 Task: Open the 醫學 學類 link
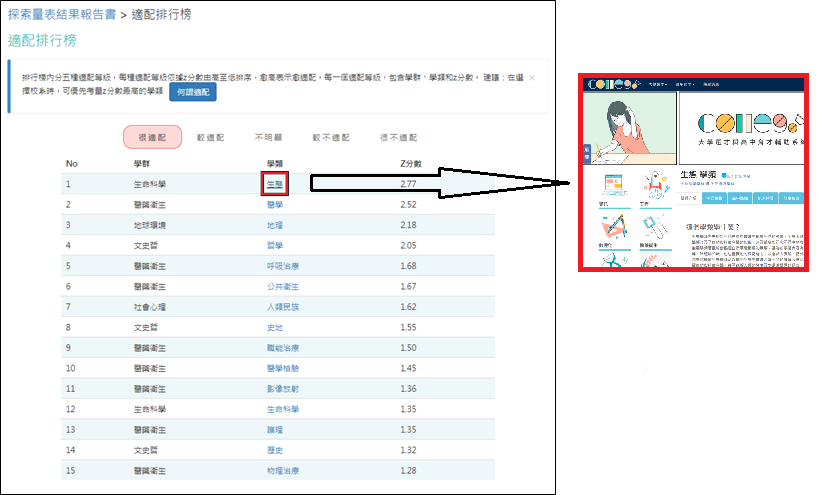275,205
